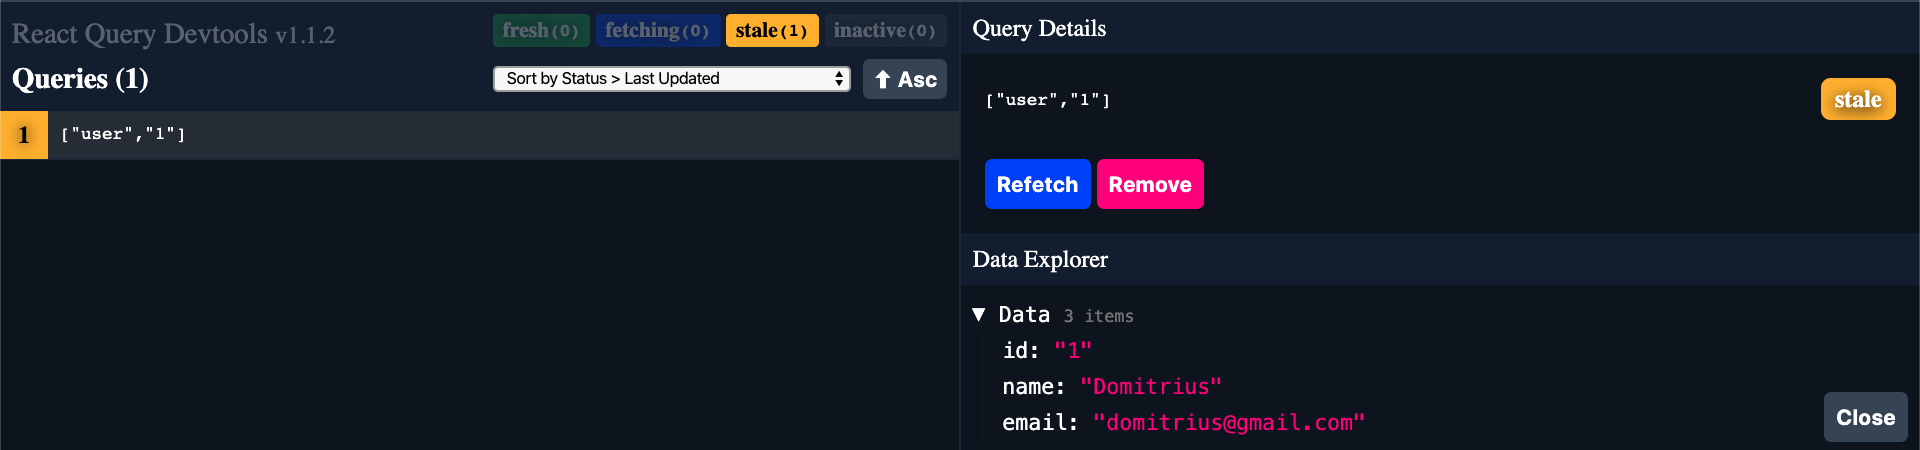This screenshot has height=450, width=1920.
Task: Filter queries by inactive status
Action: pyautogui.click(x=884, y=31)
